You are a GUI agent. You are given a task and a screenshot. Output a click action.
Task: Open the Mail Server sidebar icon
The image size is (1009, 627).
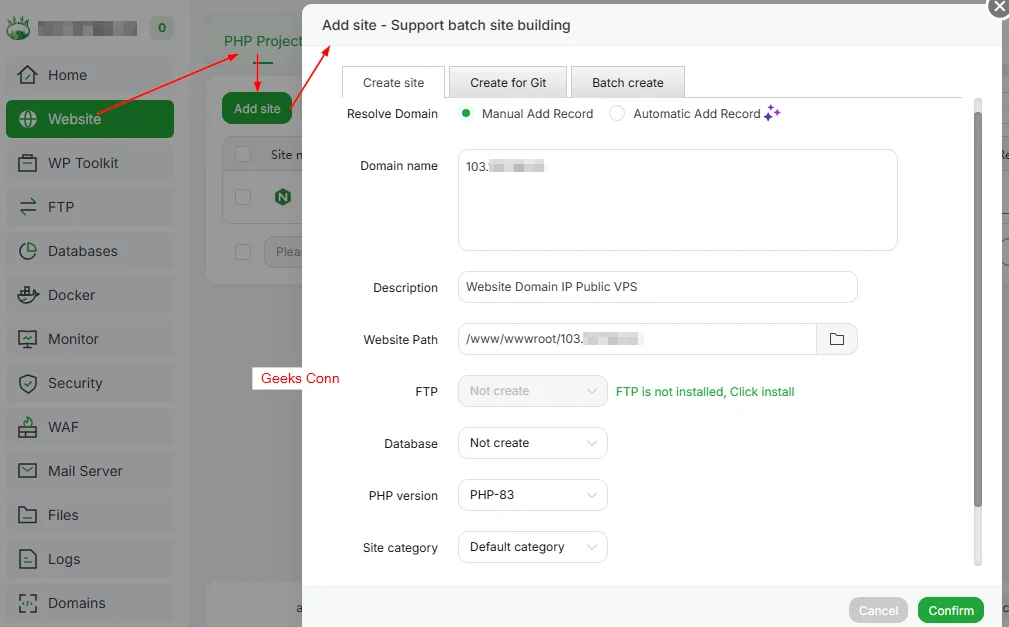click(31, 471)
